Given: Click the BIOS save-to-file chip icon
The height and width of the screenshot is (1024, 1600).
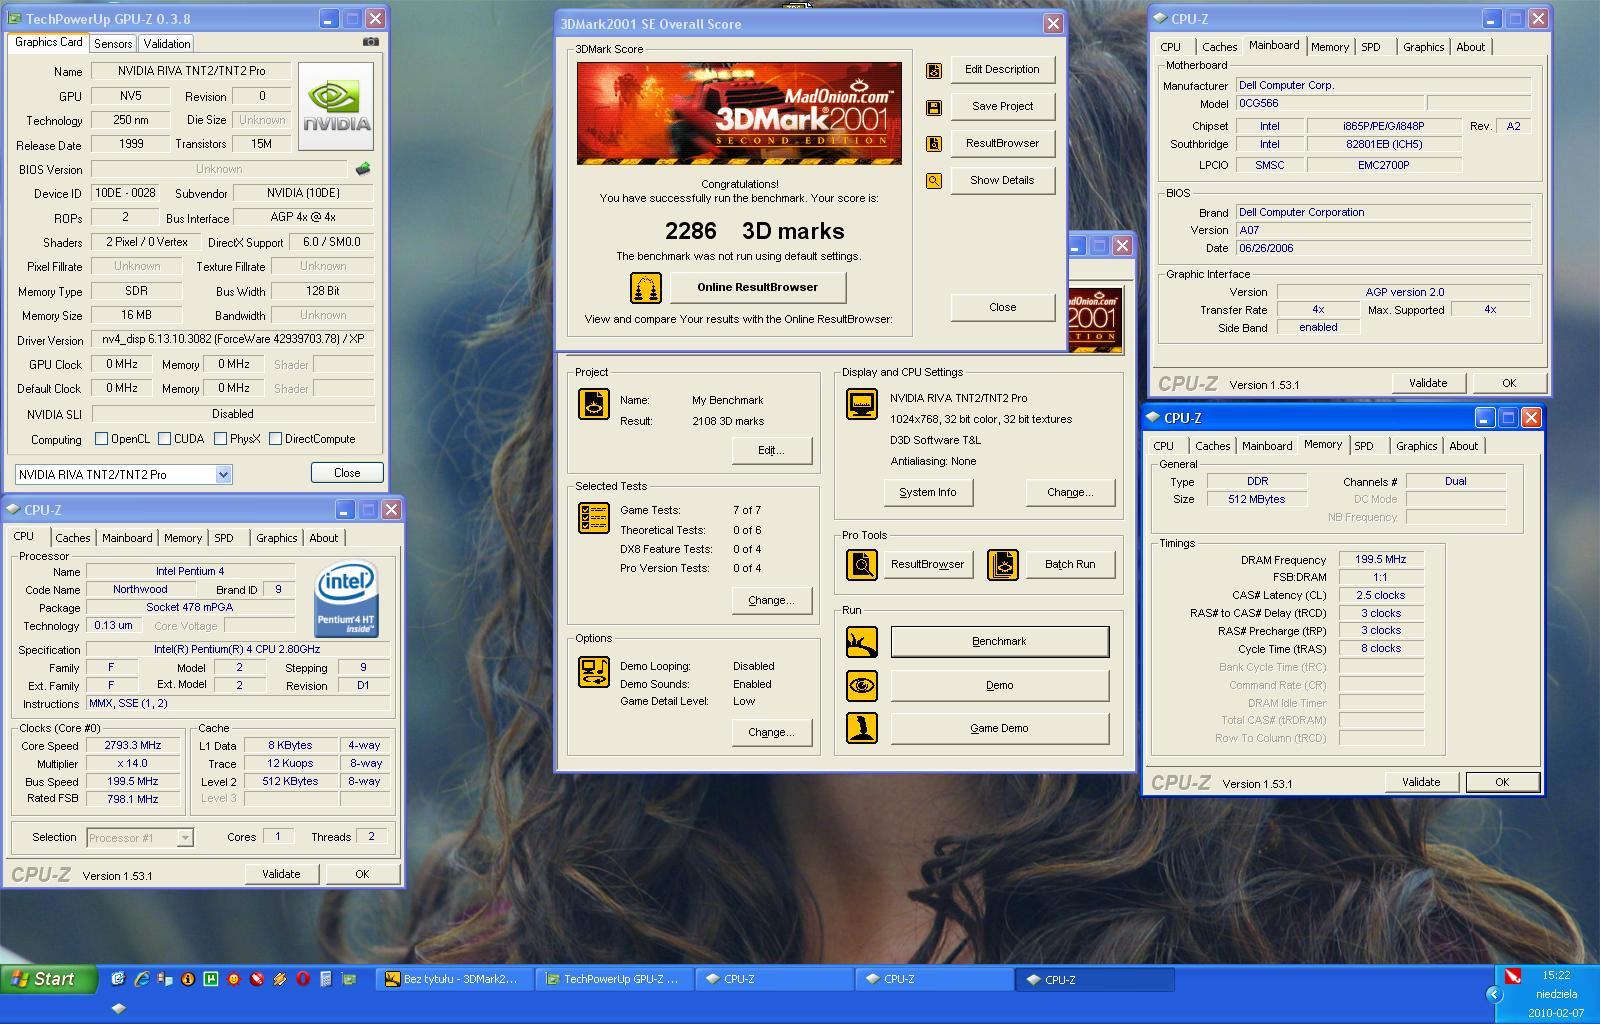Looking at the screenshot, I should [363, 169].
